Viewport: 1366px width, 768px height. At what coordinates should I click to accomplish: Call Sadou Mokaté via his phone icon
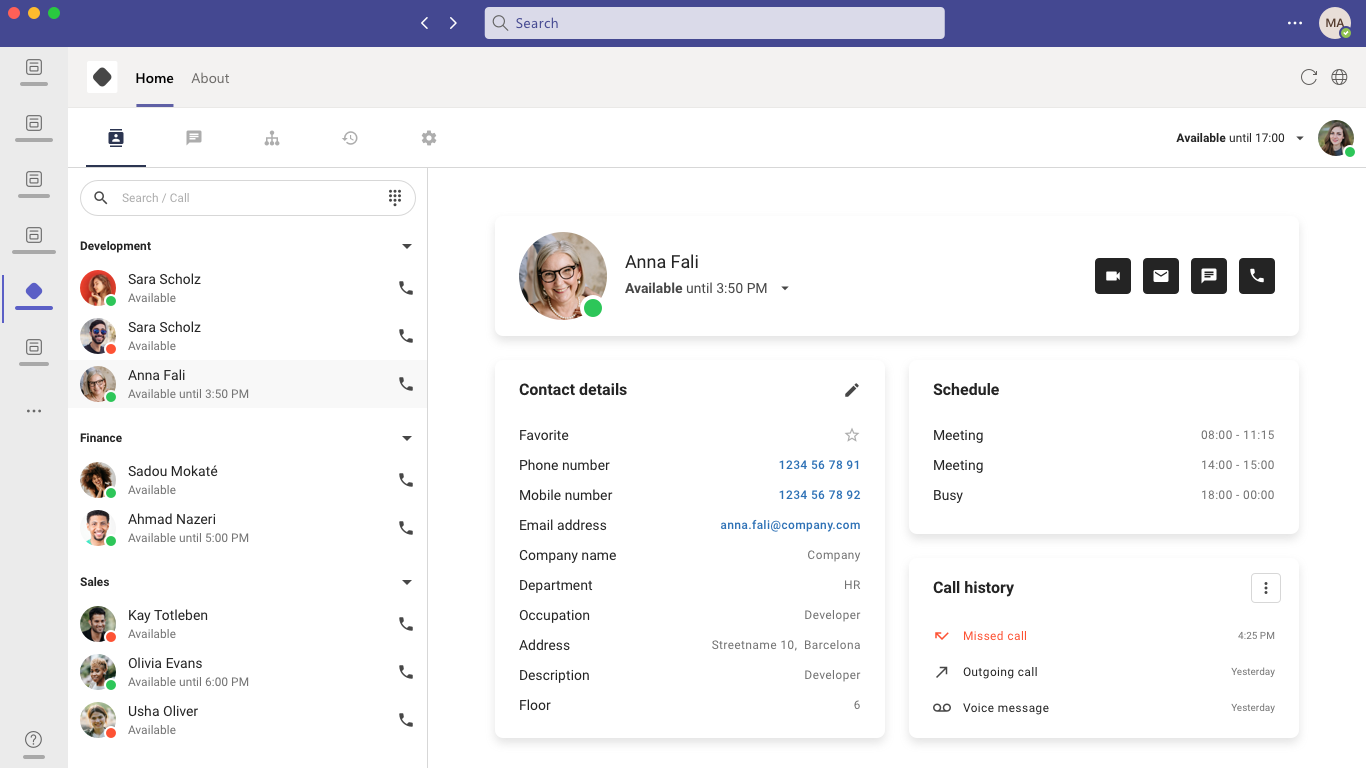(x=405, y=480)
